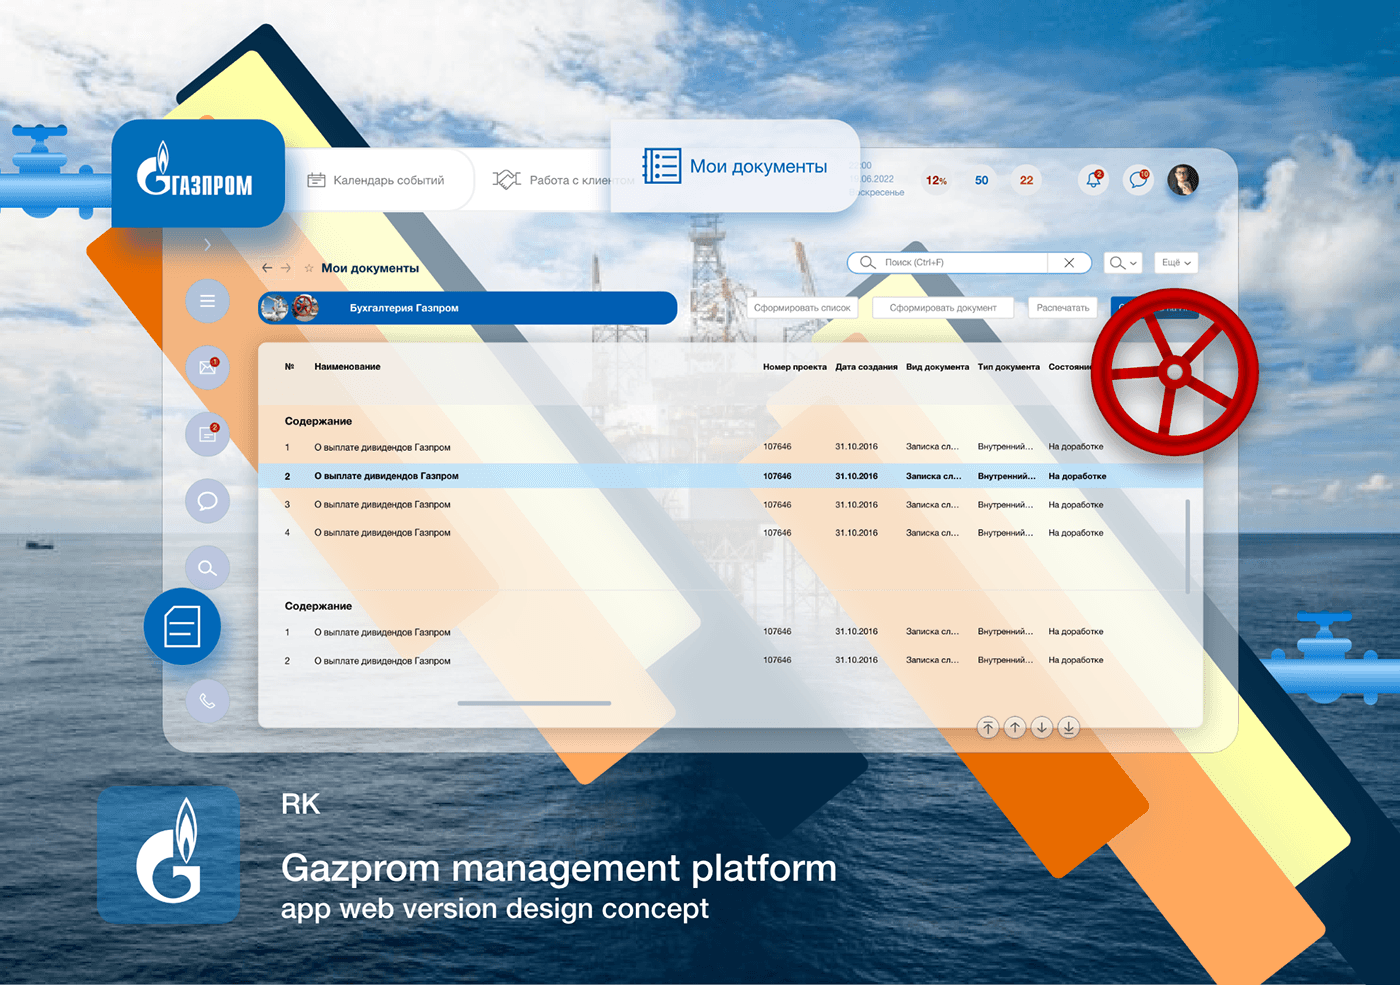Click the first thumbnail in Бухгалтерия bar

[274, 308]
